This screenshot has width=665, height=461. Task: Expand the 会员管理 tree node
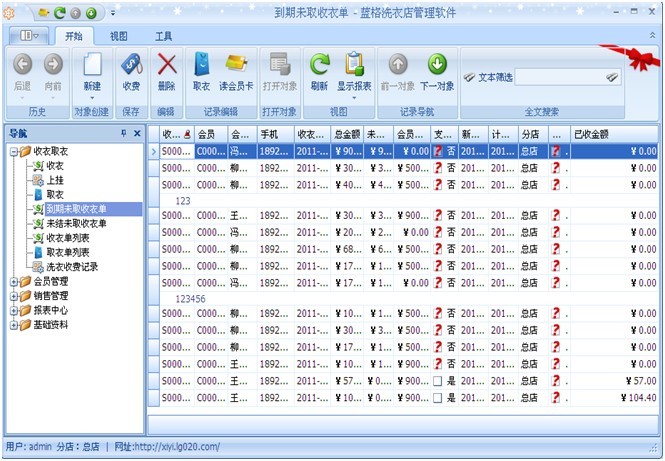pos(14,282)
